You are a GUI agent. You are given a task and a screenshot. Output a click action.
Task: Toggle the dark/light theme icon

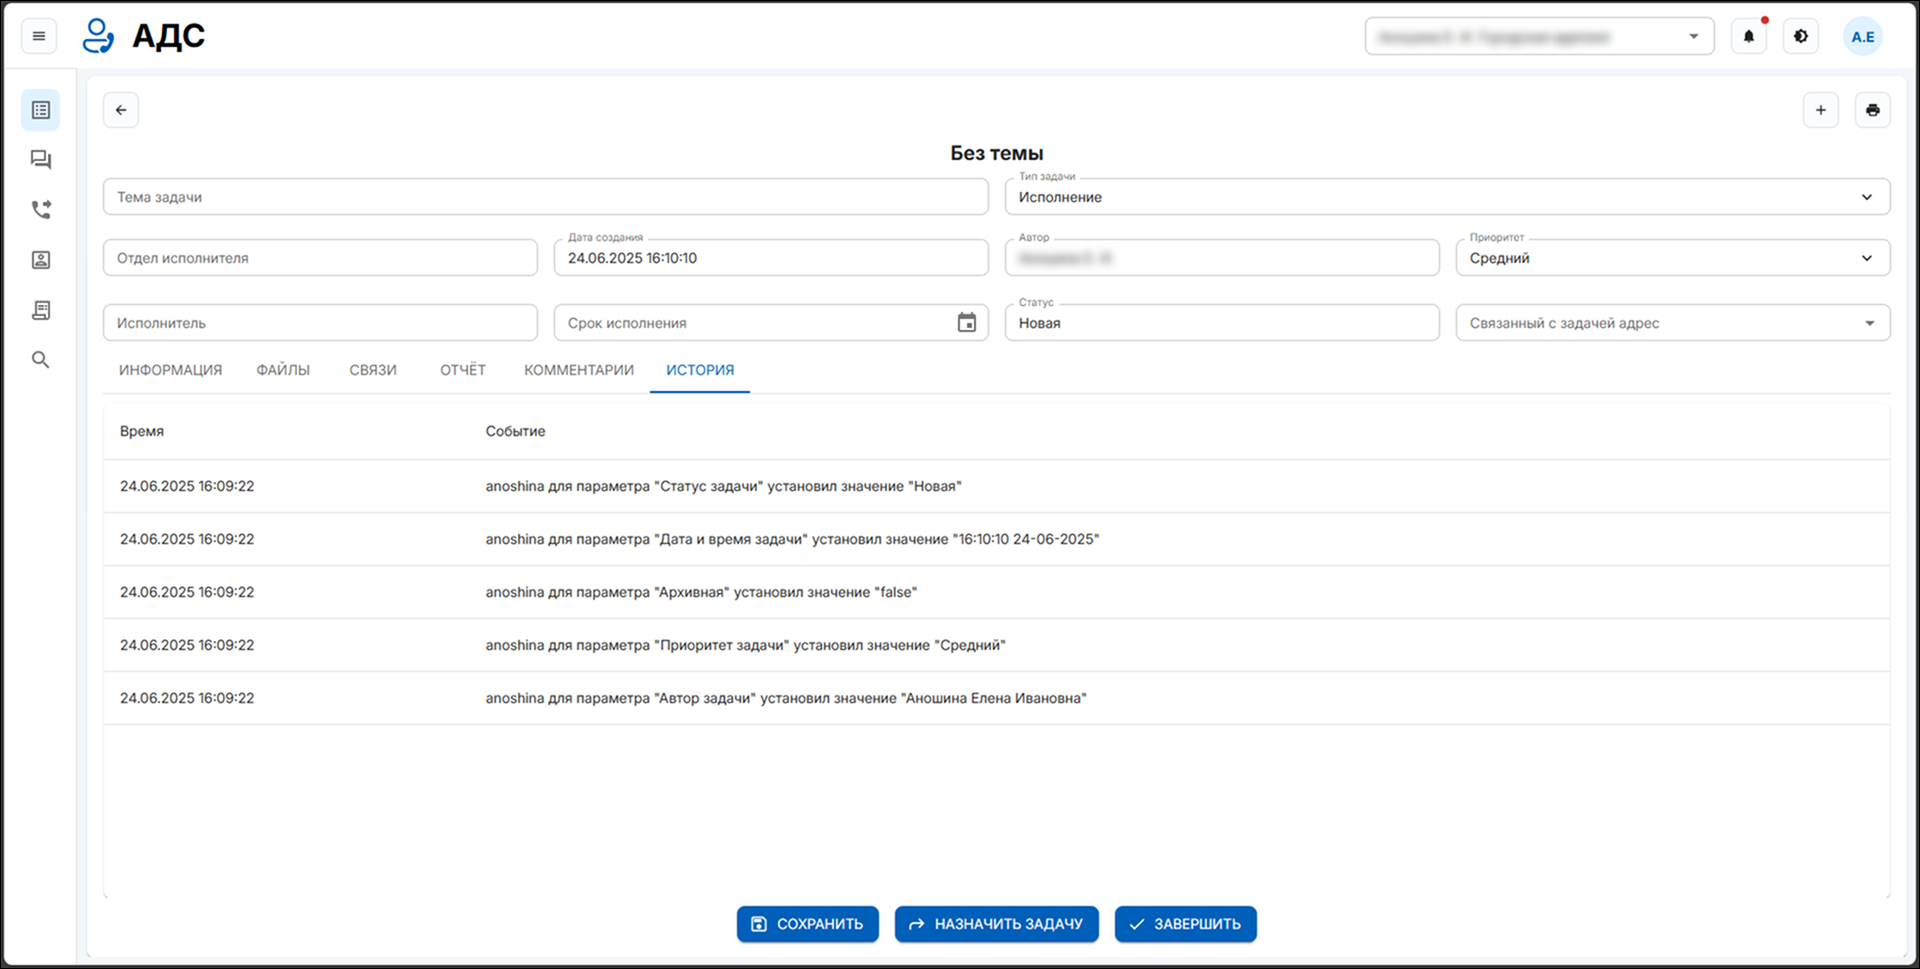[1800, 36]
